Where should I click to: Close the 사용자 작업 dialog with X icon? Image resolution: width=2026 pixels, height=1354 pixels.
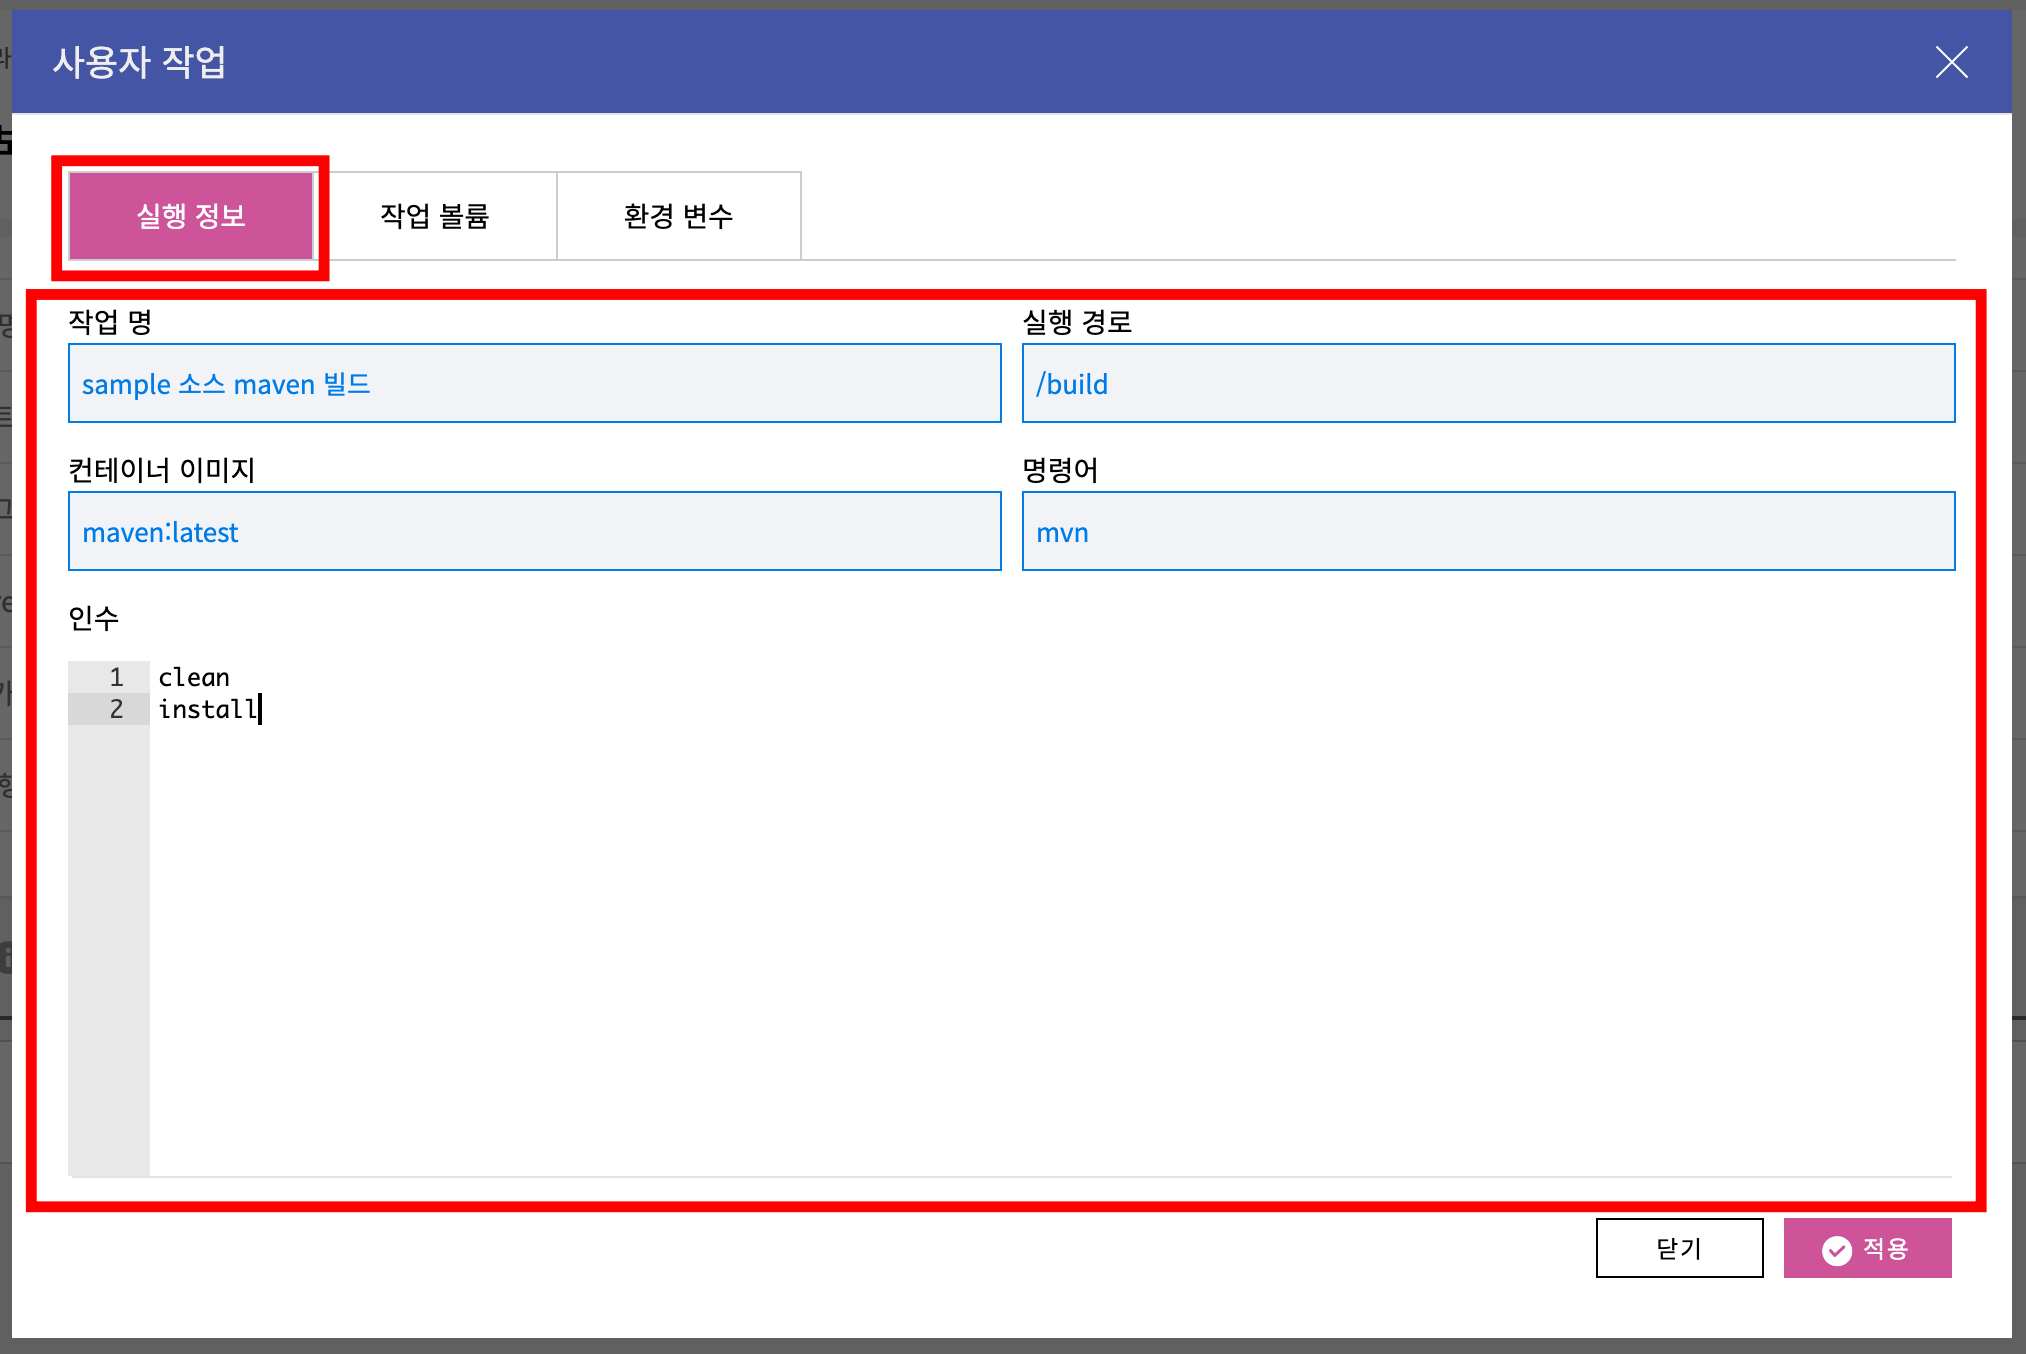click(1951, 62)
